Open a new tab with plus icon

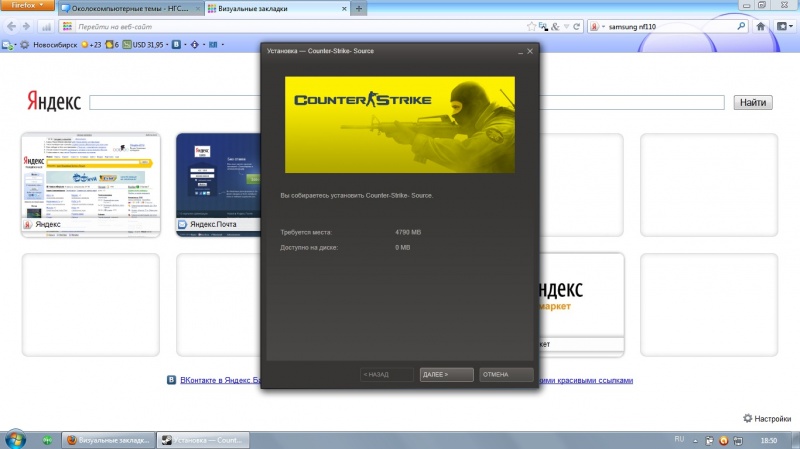click(x=359, y=8)
